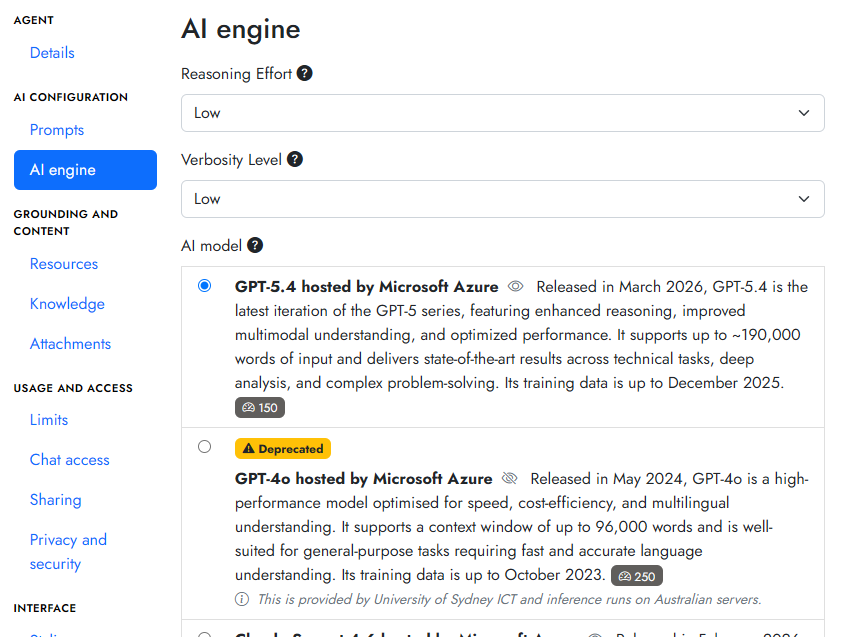
Task: Click the yellow Deprecated warning badge
Action: (x=283, y=449)
